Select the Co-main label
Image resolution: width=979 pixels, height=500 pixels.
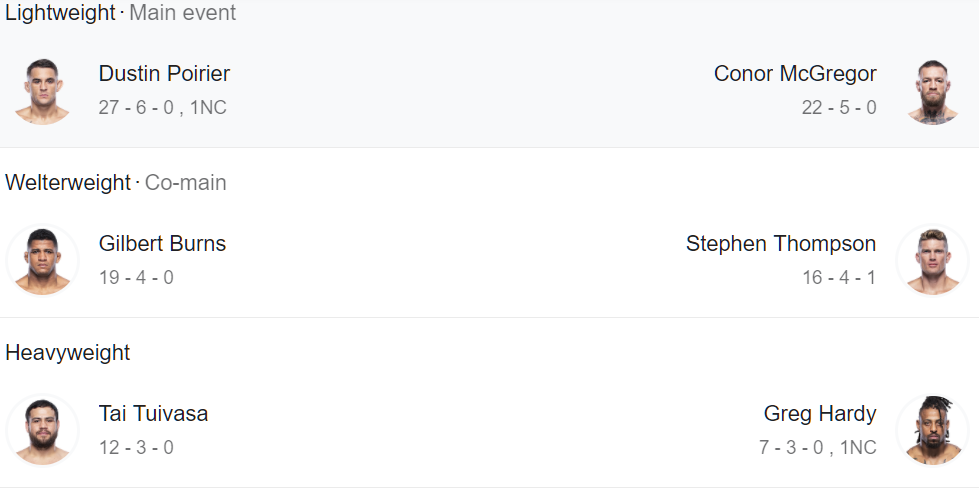point(186,183)
